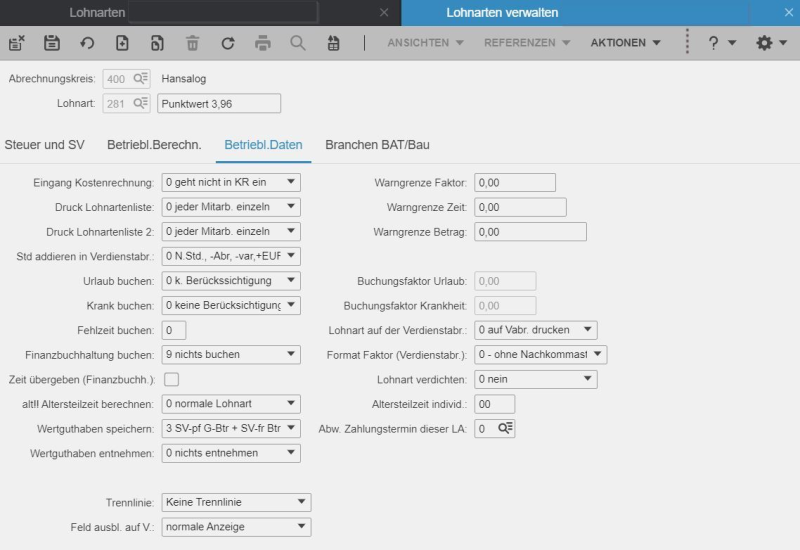Open Lohnart auf der Verdienstabr. dropdown

pos(536,330)
